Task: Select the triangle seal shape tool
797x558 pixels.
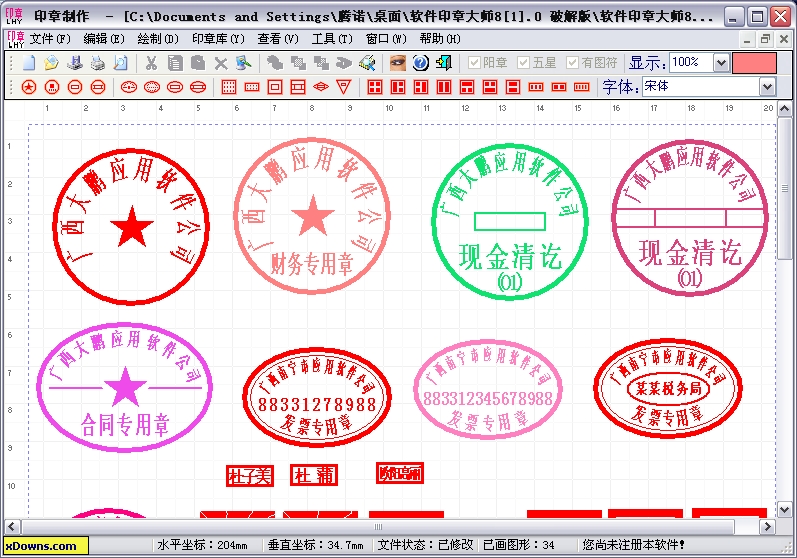Action: pos(343,87)
